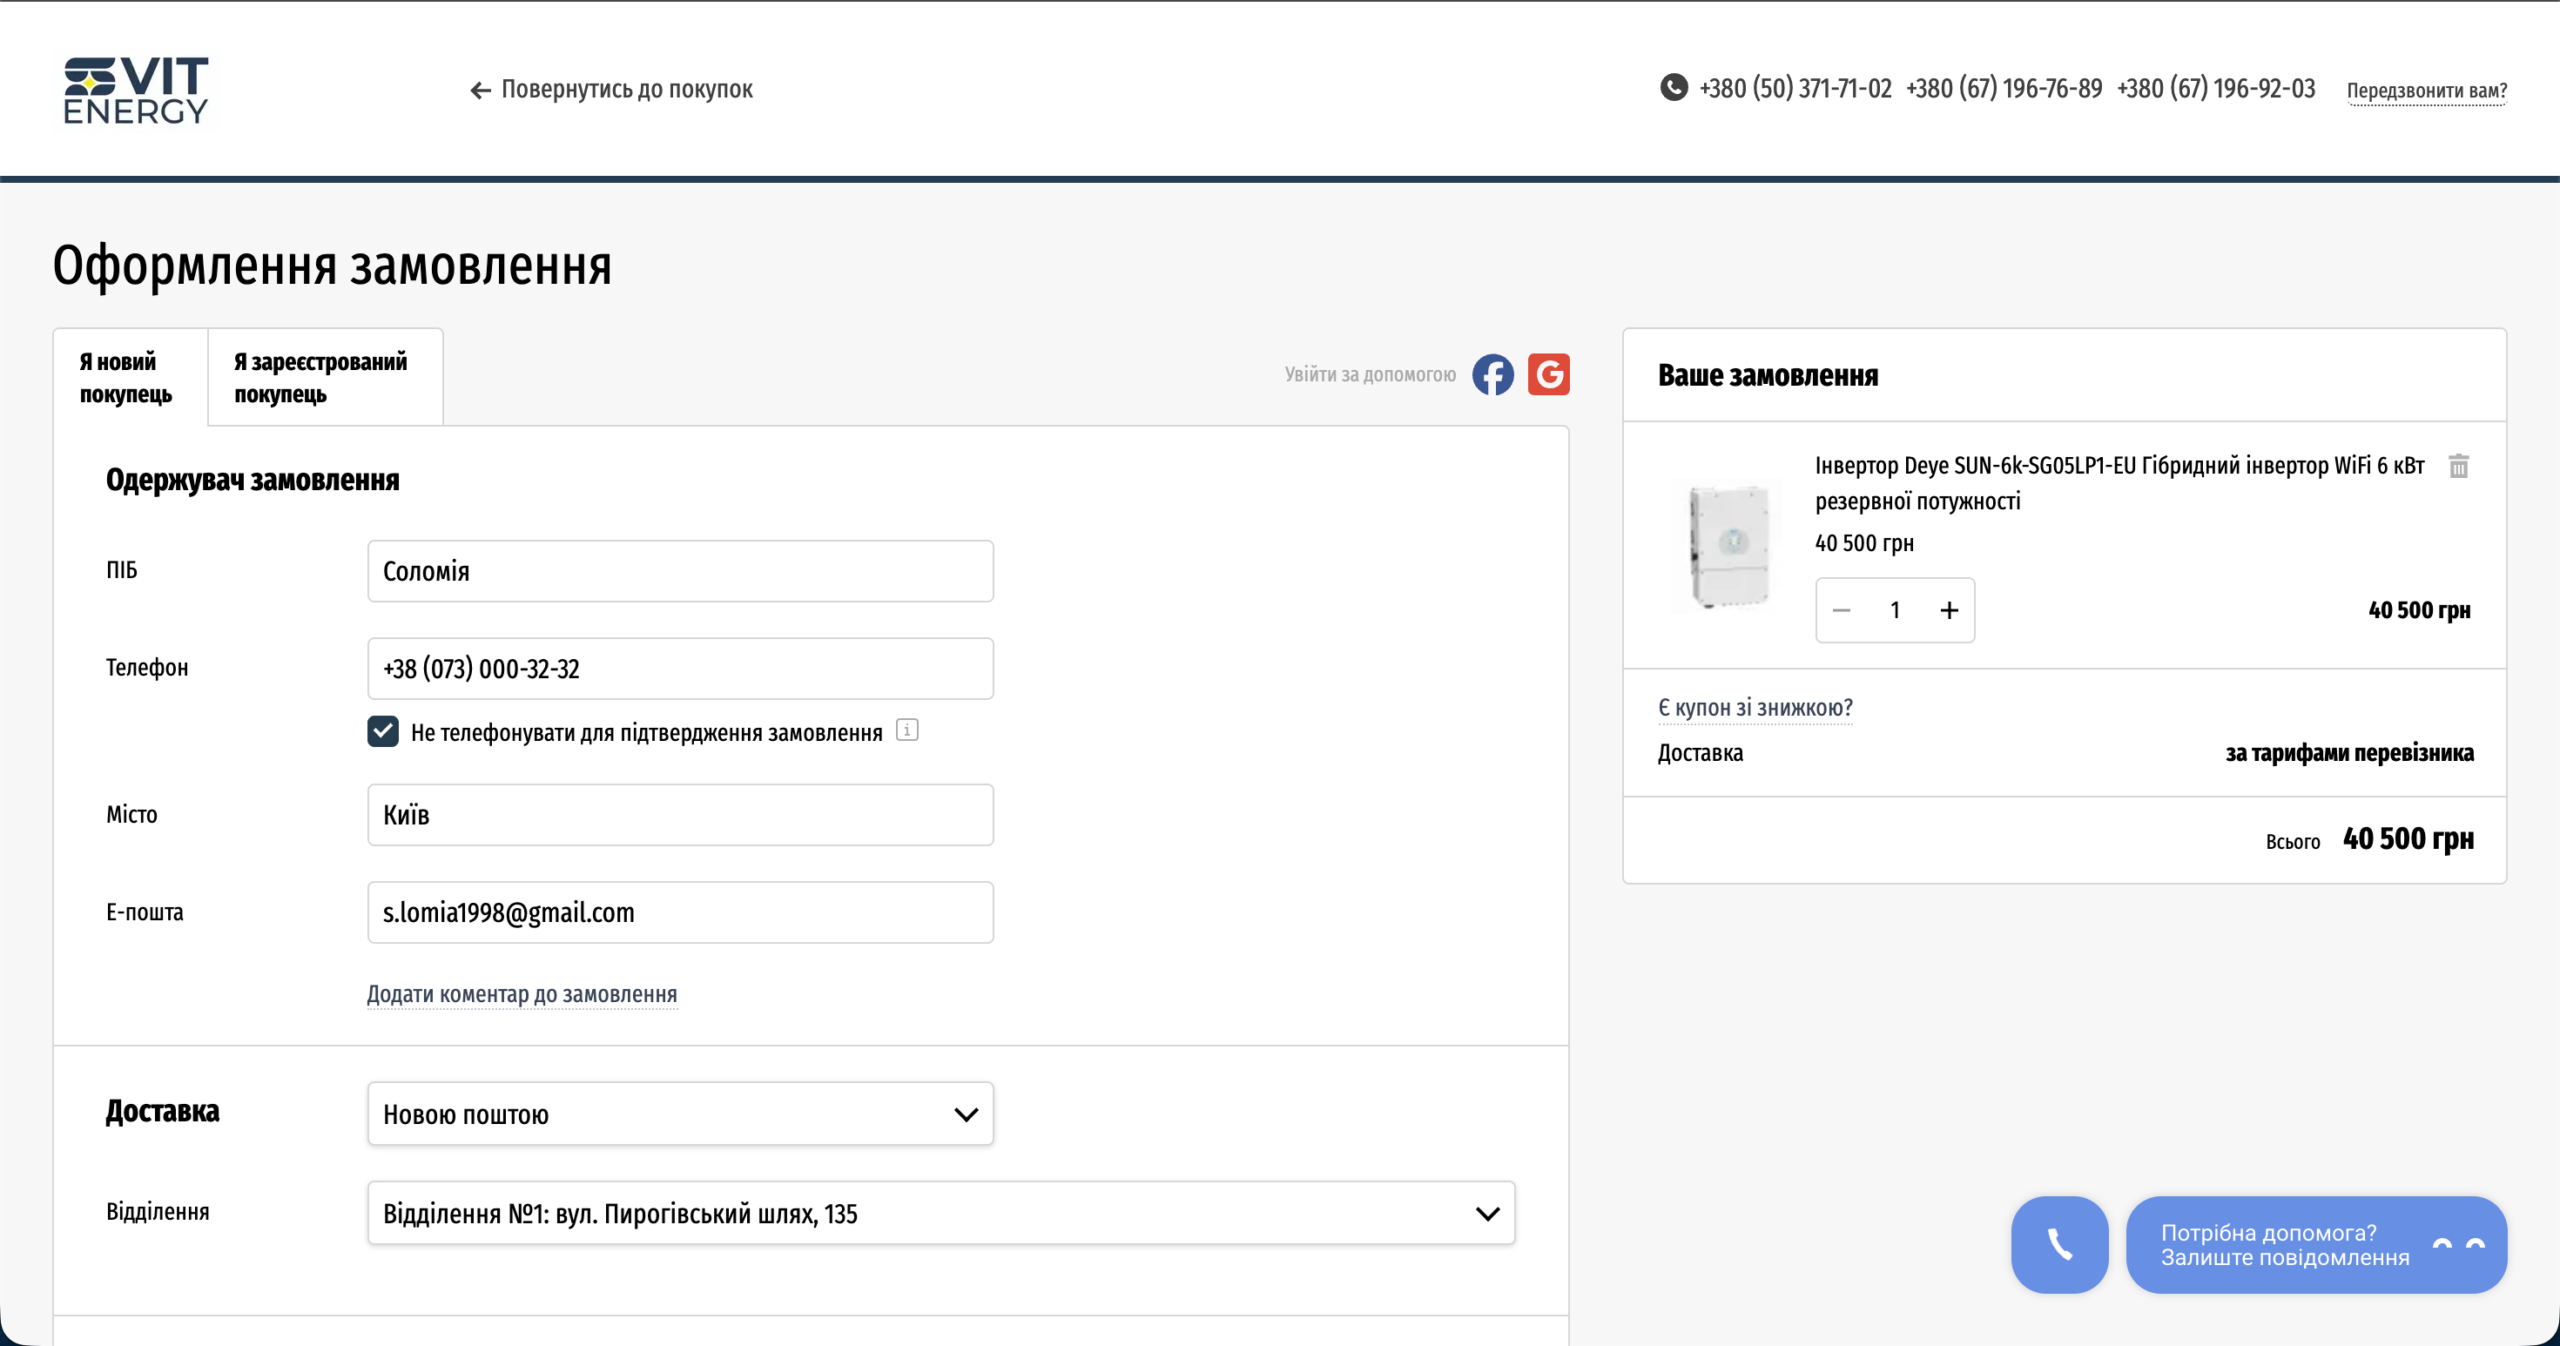Click the Deye inverter product thumbnail
The width and height of the screenshot is (2560, 1346).
[1729, 546]
